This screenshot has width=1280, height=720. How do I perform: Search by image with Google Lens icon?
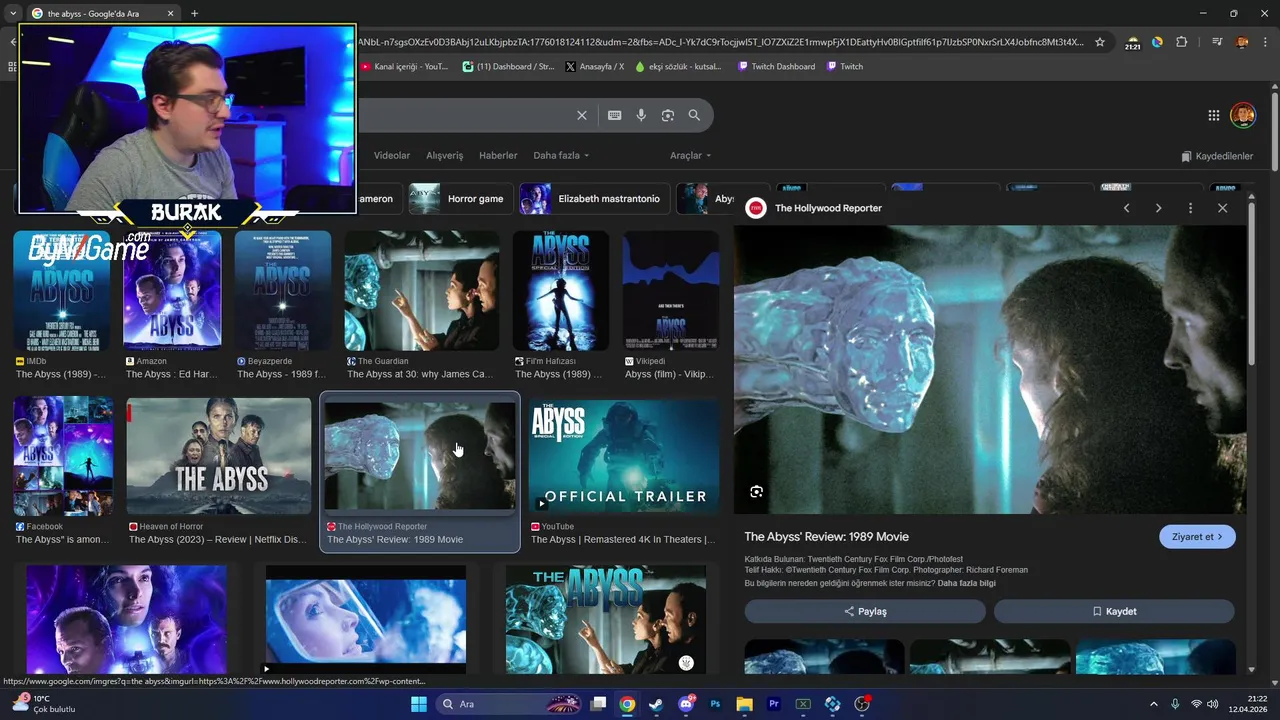coord(668,115)
